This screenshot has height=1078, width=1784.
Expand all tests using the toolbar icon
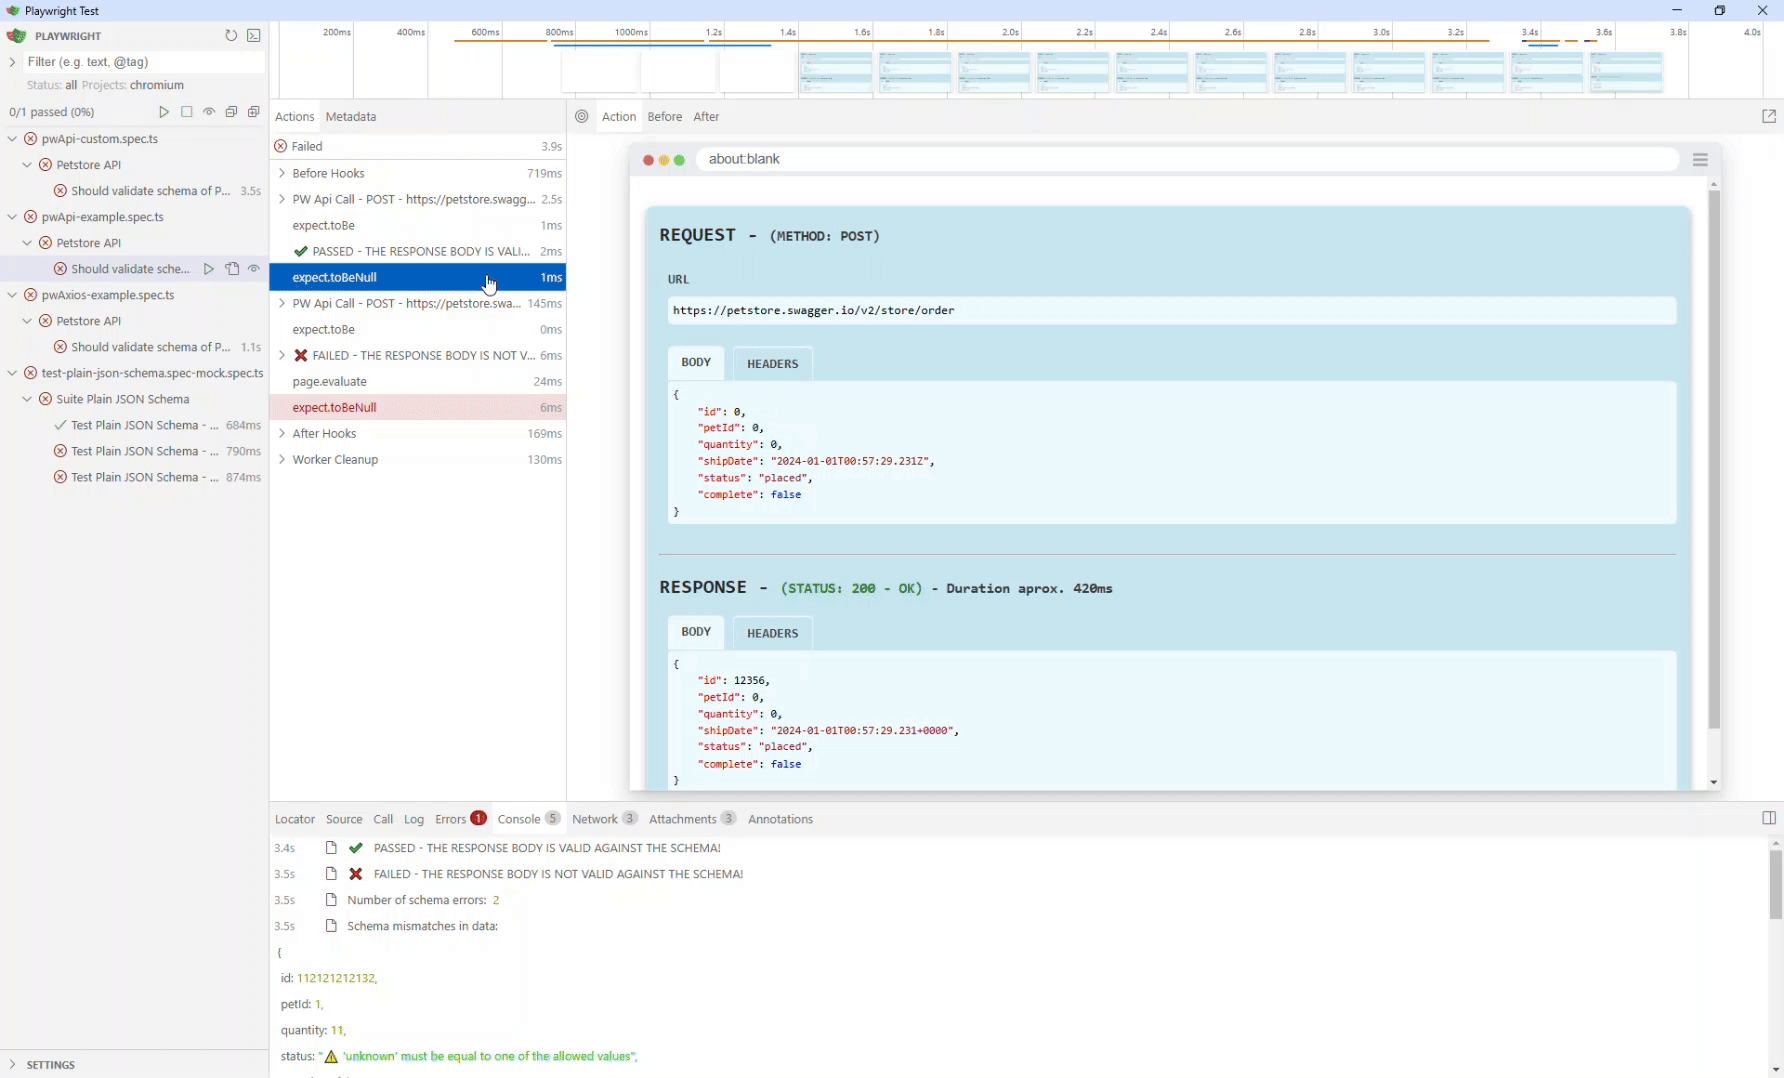pyautogui.click(x=254, y=112)
